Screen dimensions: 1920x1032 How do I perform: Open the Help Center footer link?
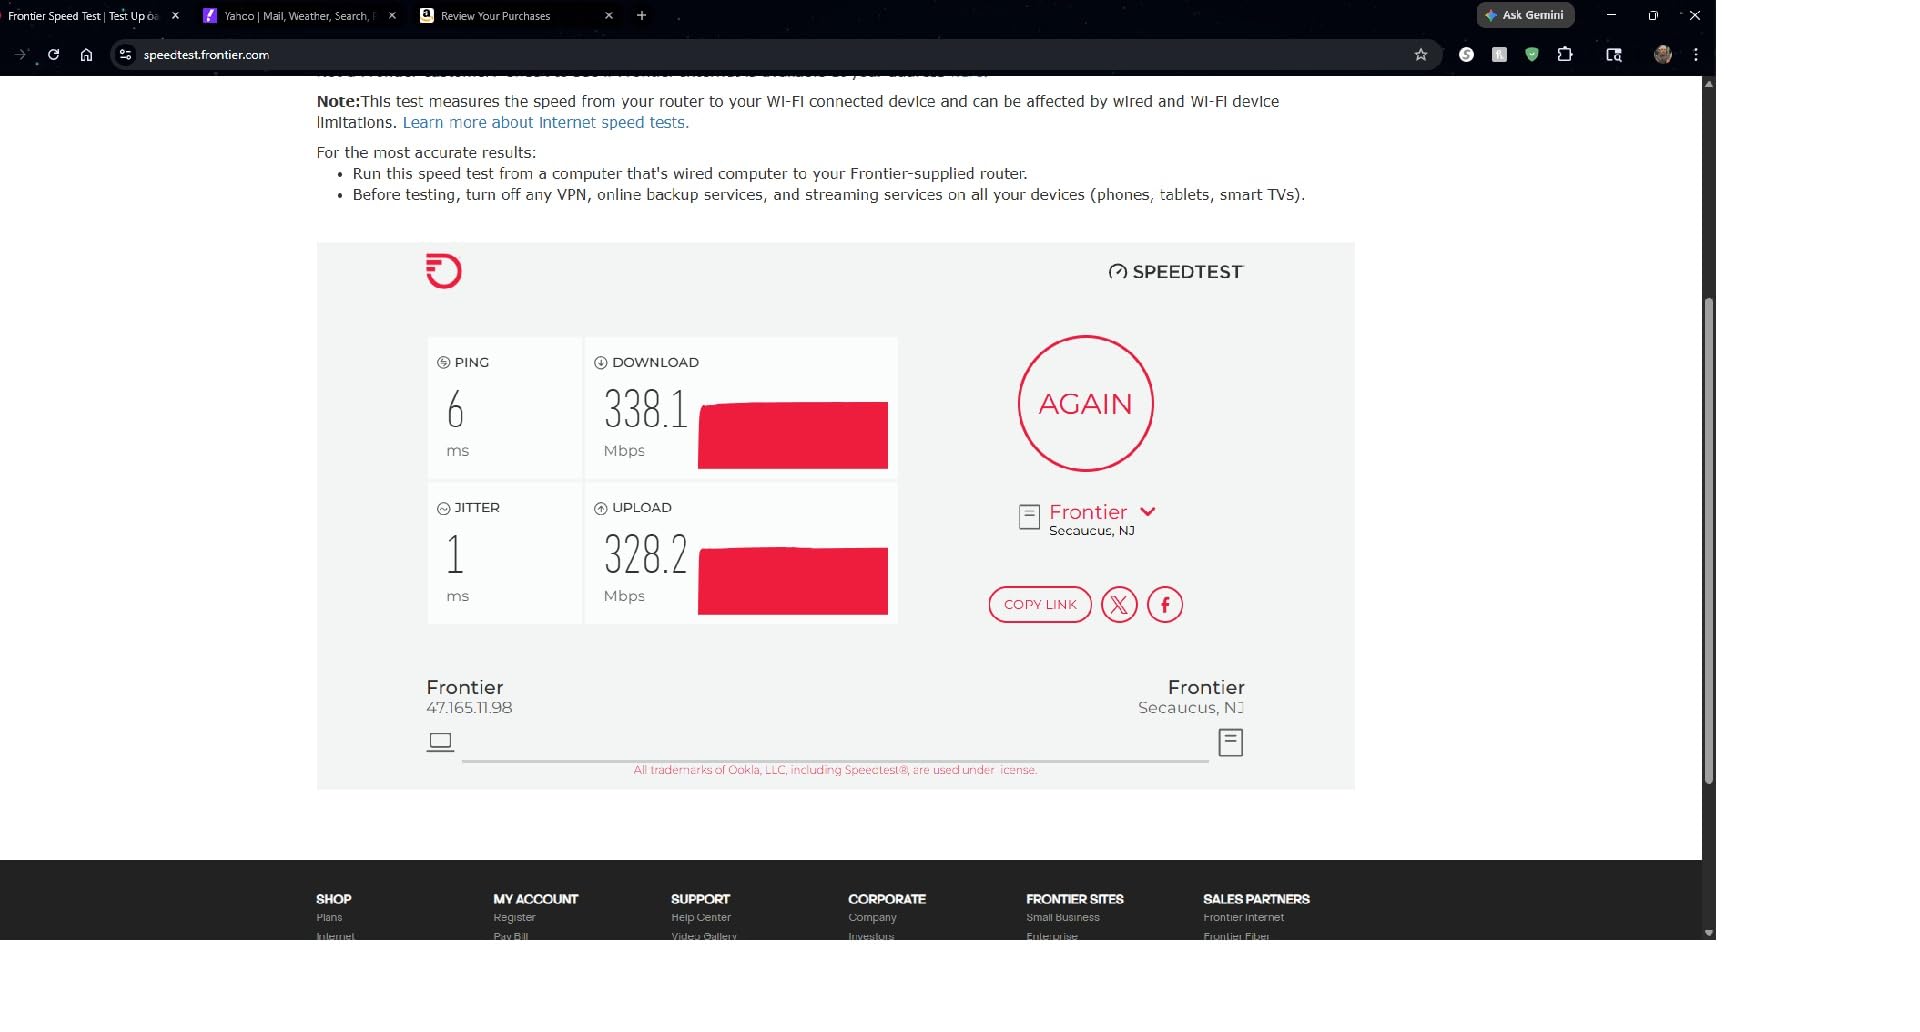click(x=701, y=917)
